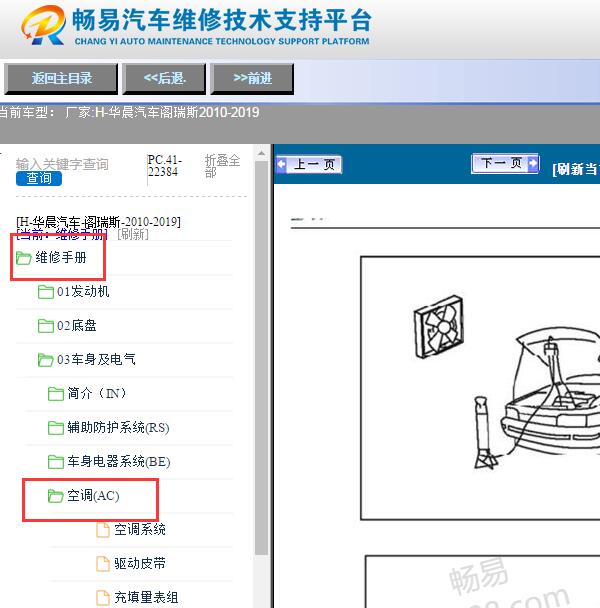Image resolution: width=600 pixels, height=608 pixels.
Task: Focus the 输入关键字查询 search field
Action: (x=62, y=164)
